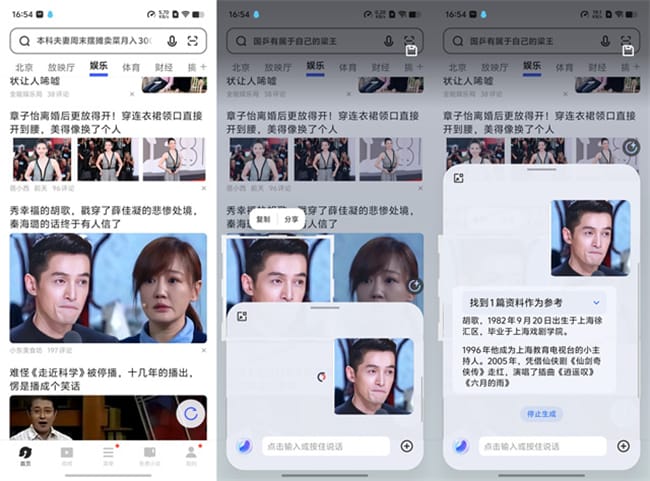Tap the blue assistant orb in the '停止生成' panel

460,446
